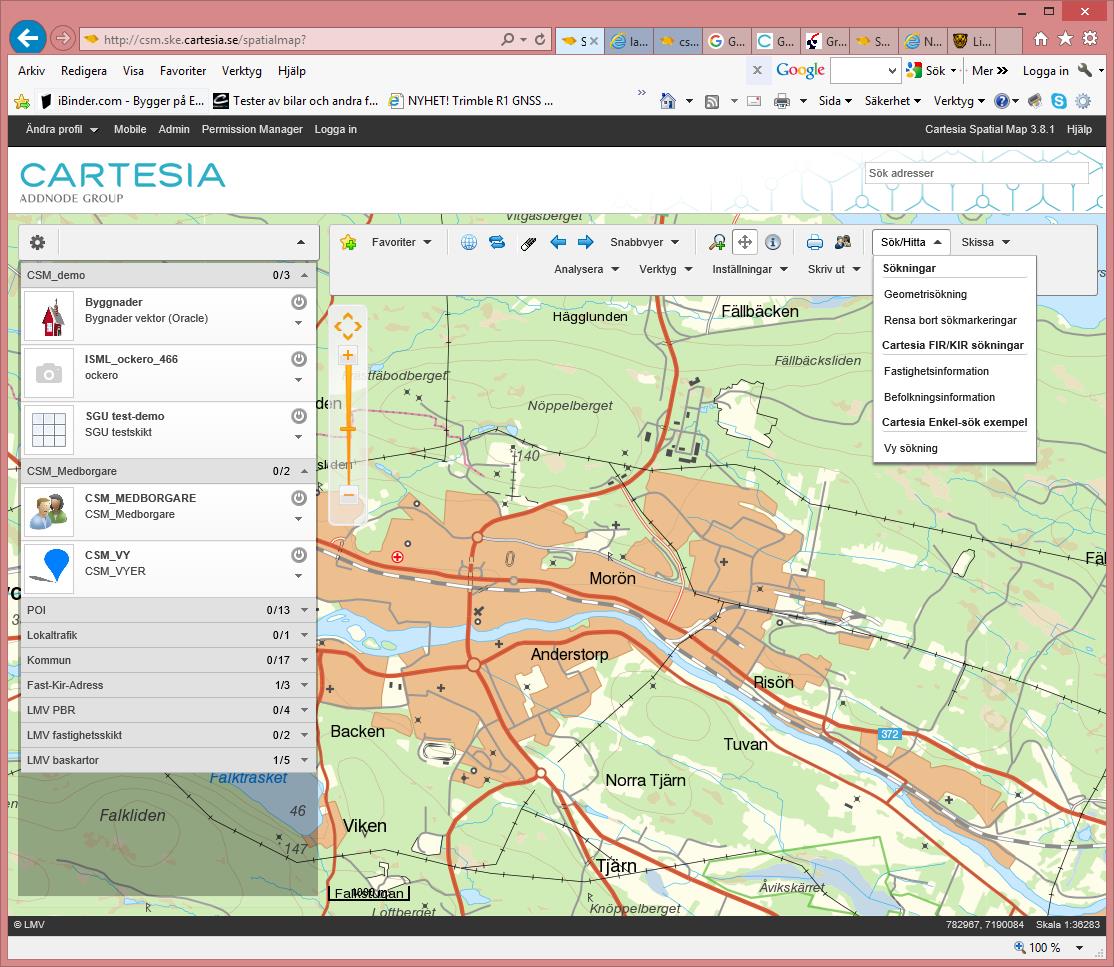Screen dimensions: 1114x967
Task: Select the measure ruler tool
Action: [528, 243]
